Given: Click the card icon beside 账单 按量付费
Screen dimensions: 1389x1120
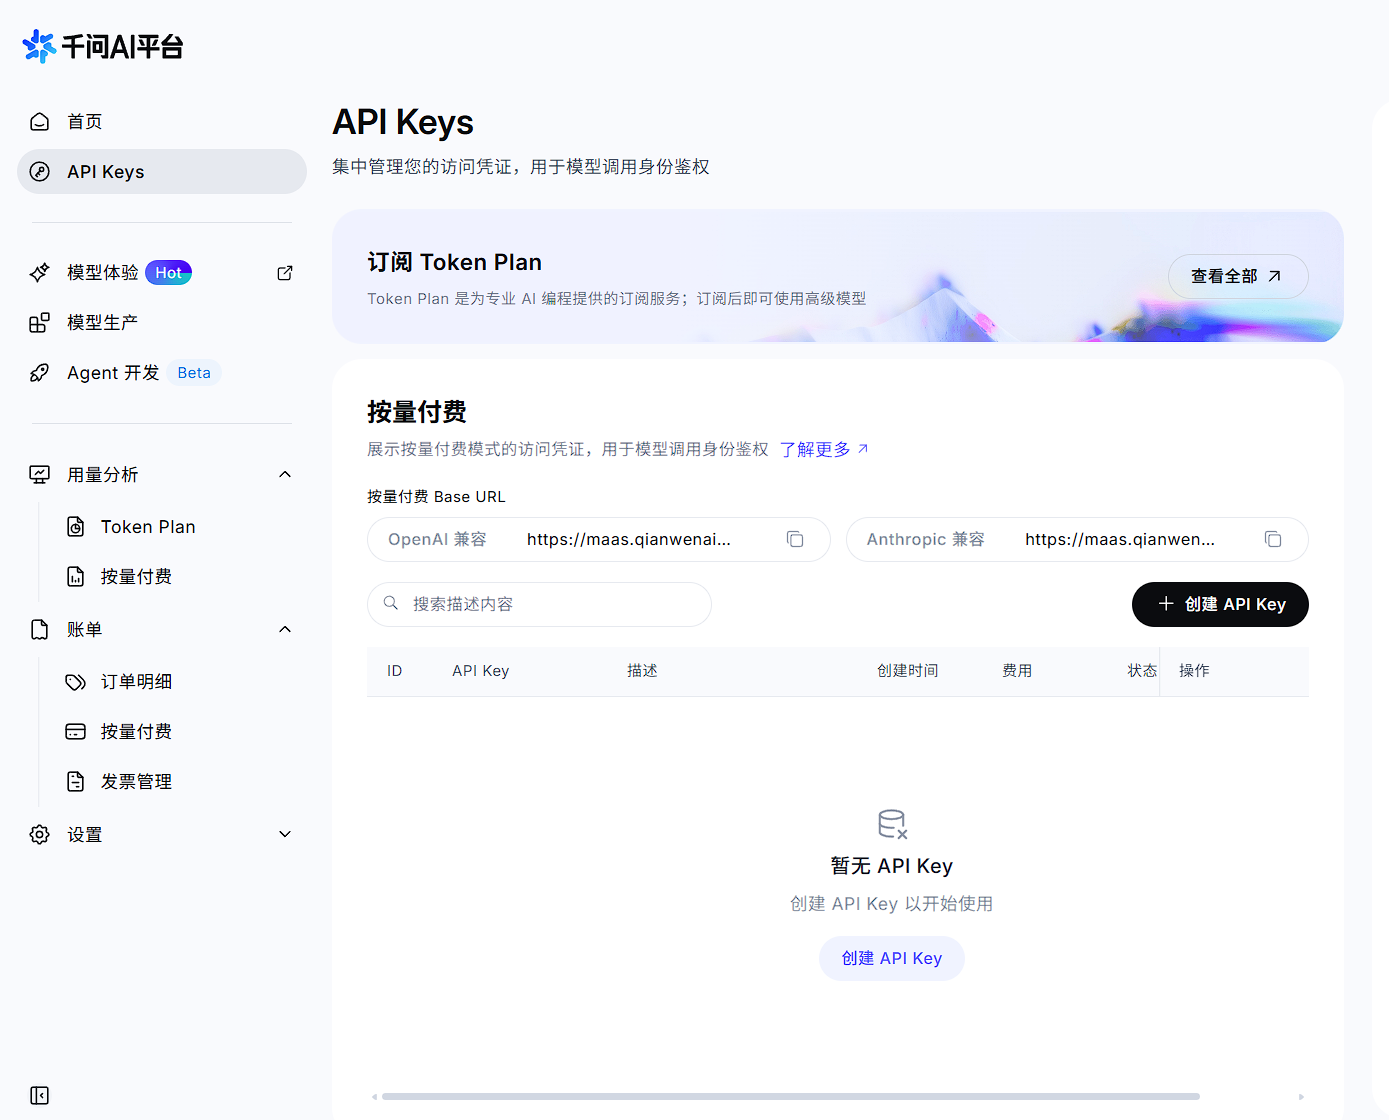Looking at the screenshot, I should coord(76,732).
